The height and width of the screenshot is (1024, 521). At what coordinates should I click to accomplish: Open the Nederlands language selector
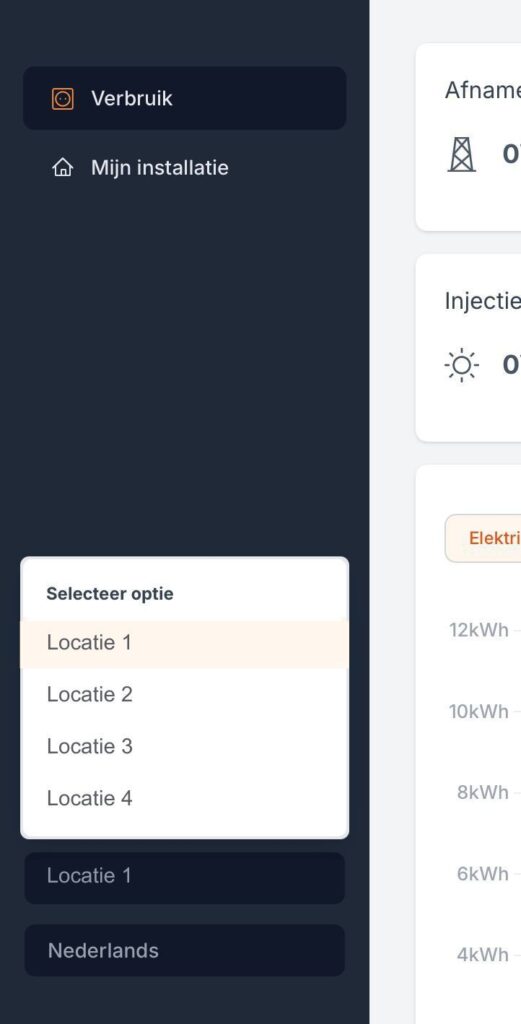point(185,950)
